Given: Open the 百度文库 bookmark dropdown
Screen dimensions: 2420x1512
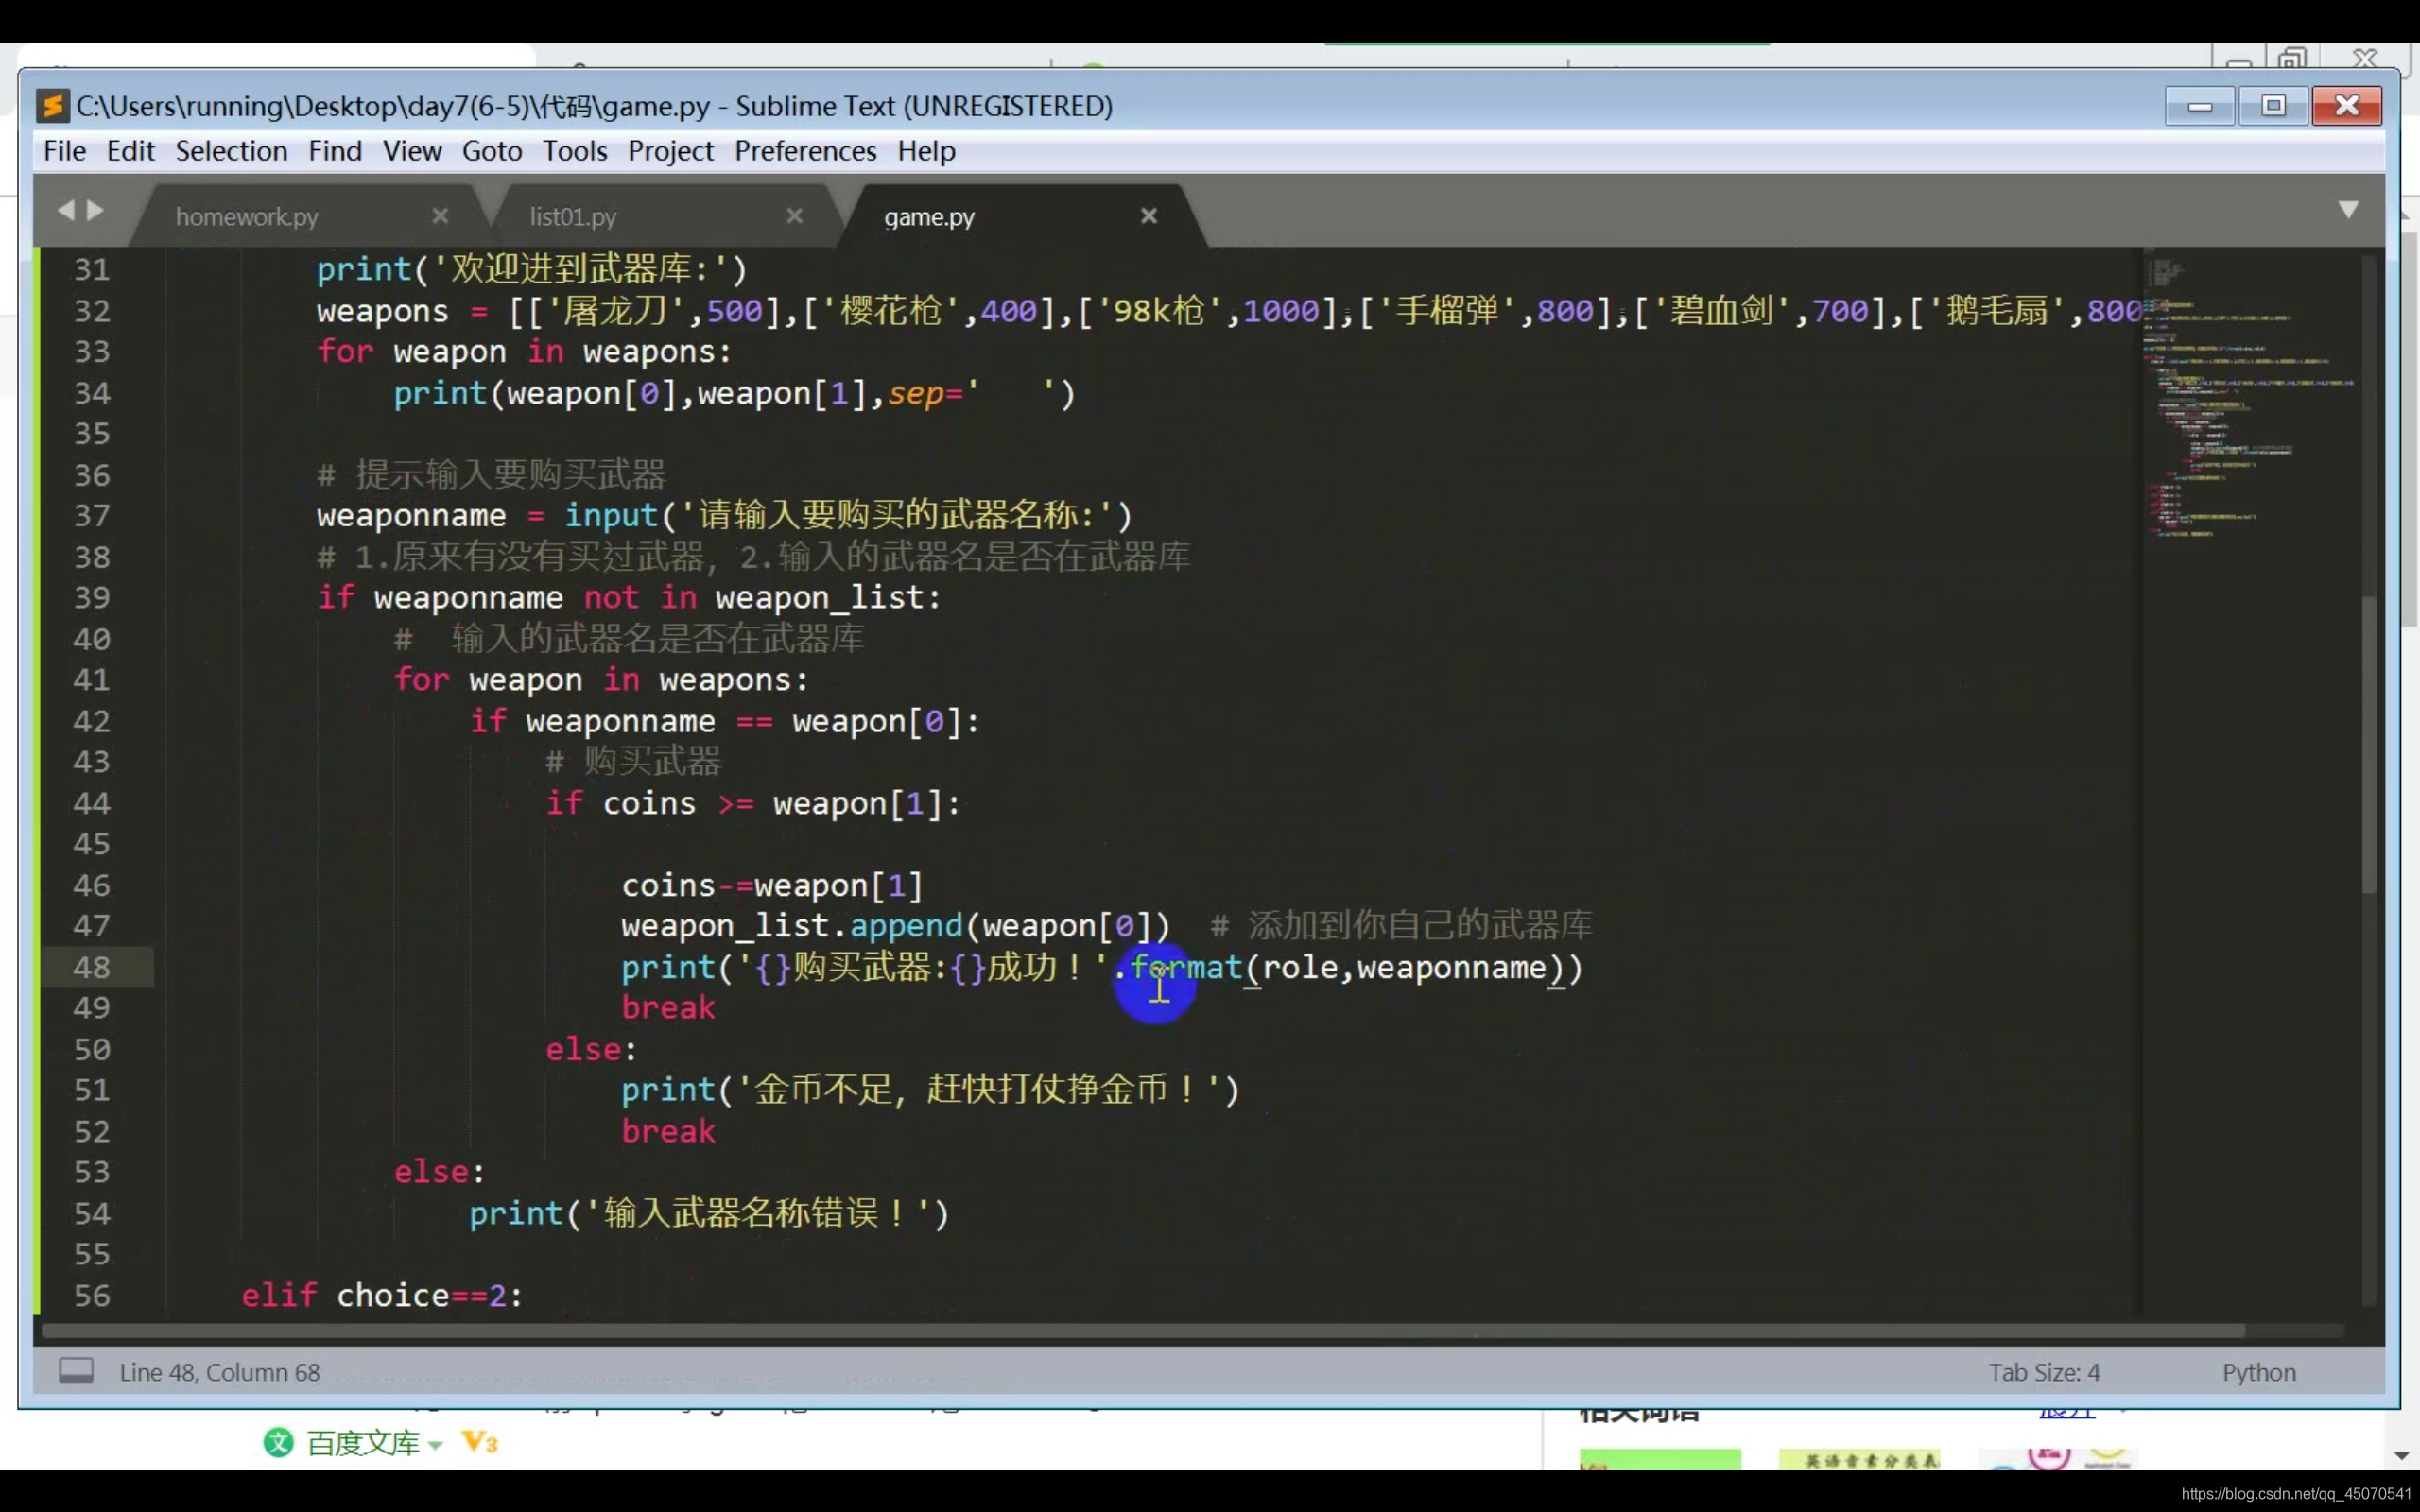Looking at the screenshot, I should (x=435, y=1445).
